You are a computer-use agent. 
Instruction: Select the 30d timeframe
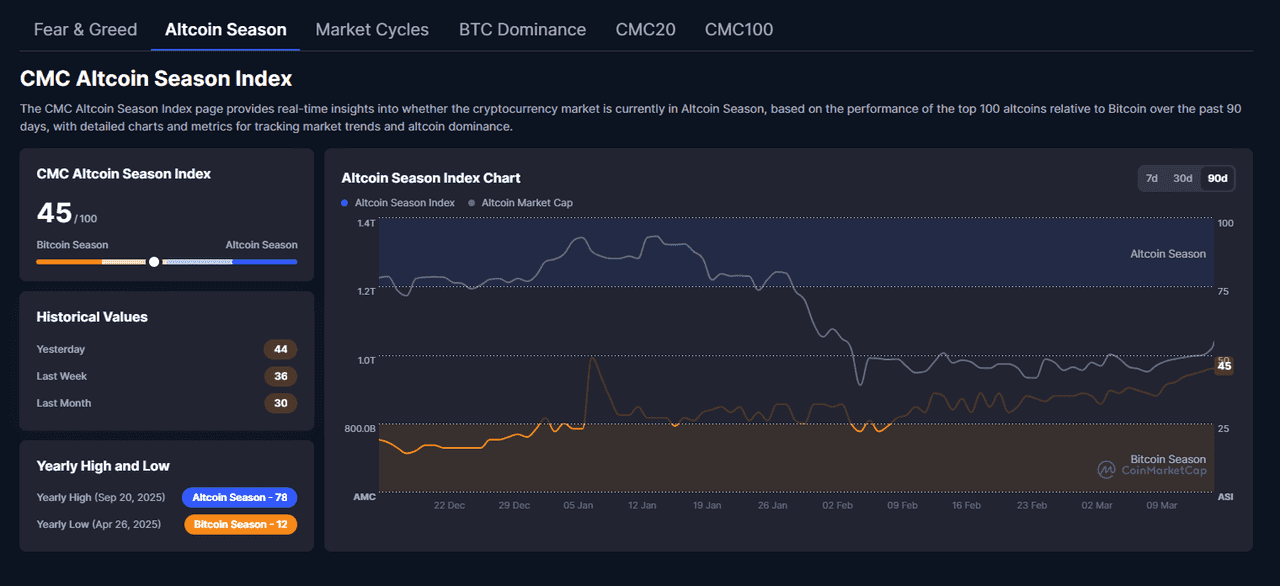(1184, 177)
